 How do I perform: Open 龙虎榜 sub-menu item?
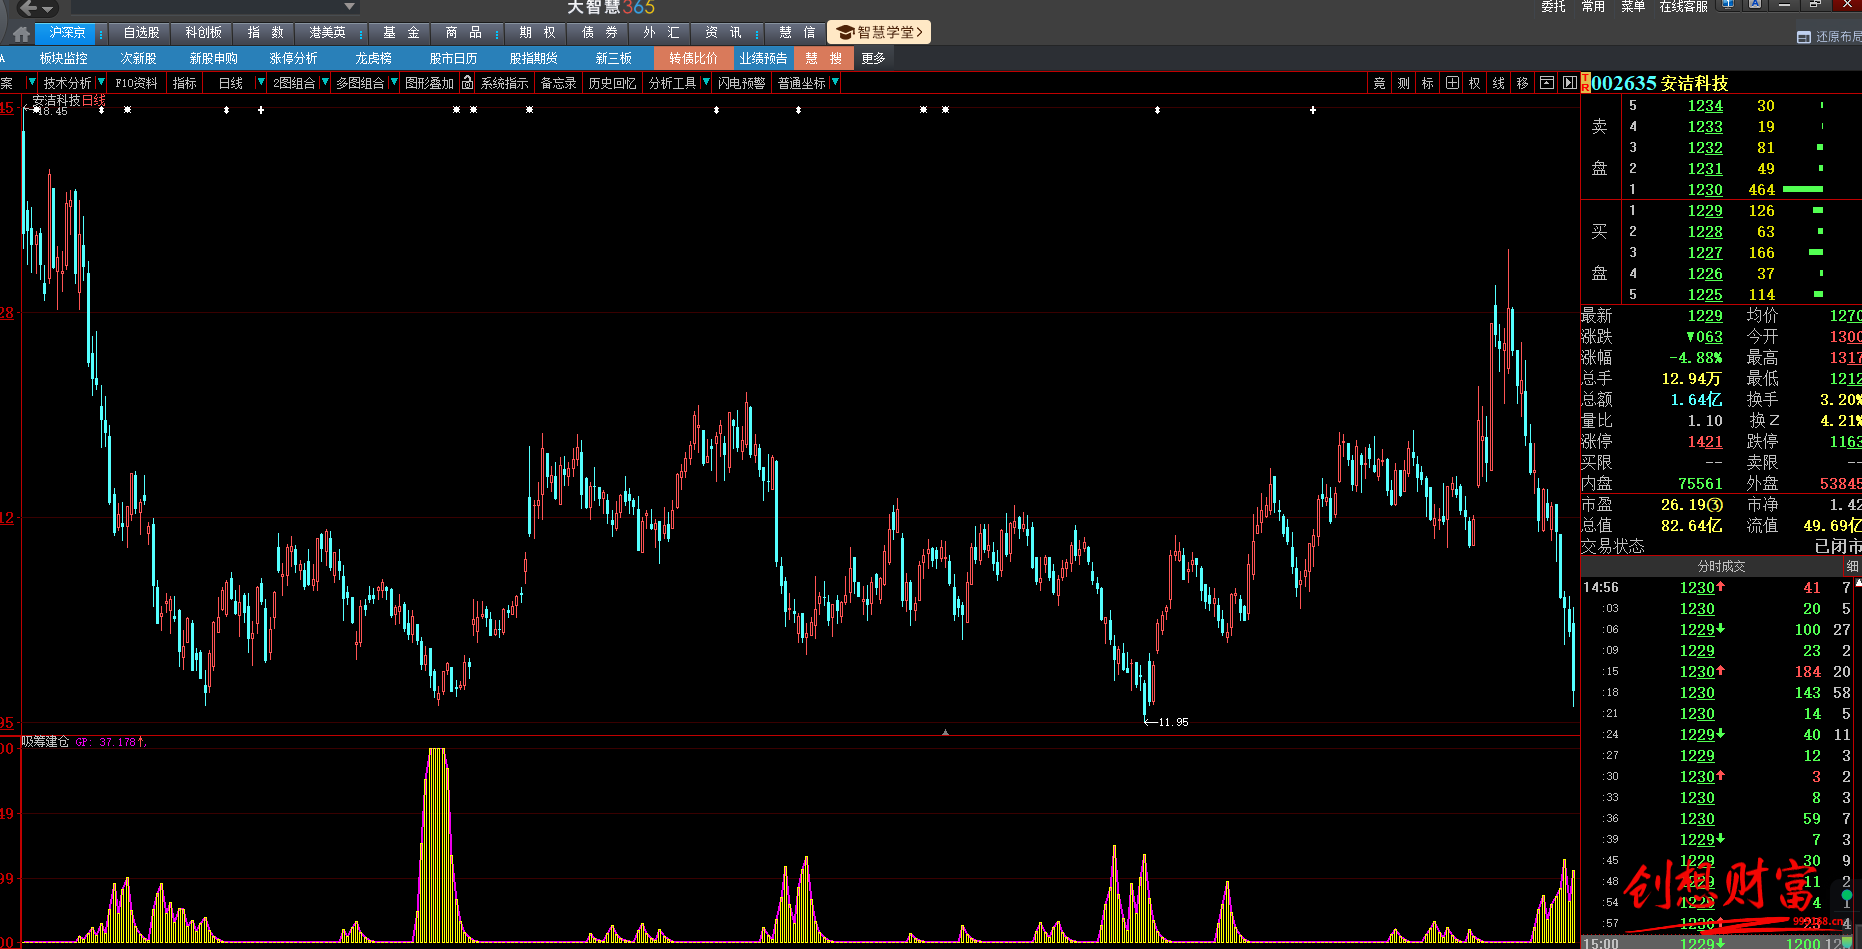pos(373,58)
